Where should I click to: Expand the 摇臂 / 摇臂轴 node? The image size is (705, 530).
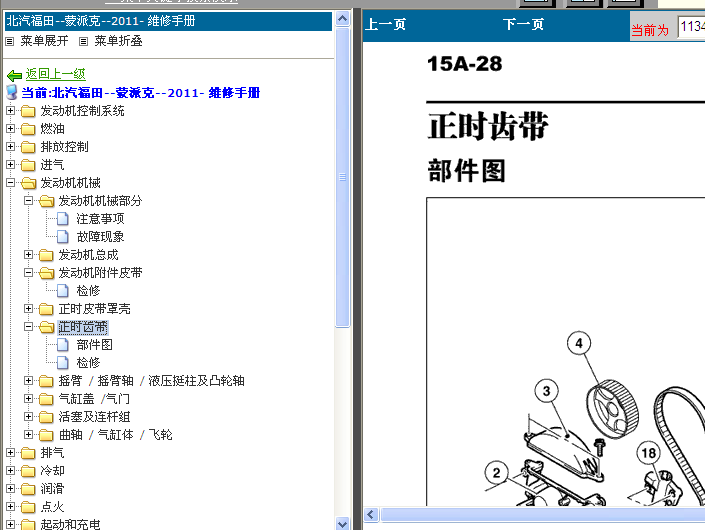28,380
